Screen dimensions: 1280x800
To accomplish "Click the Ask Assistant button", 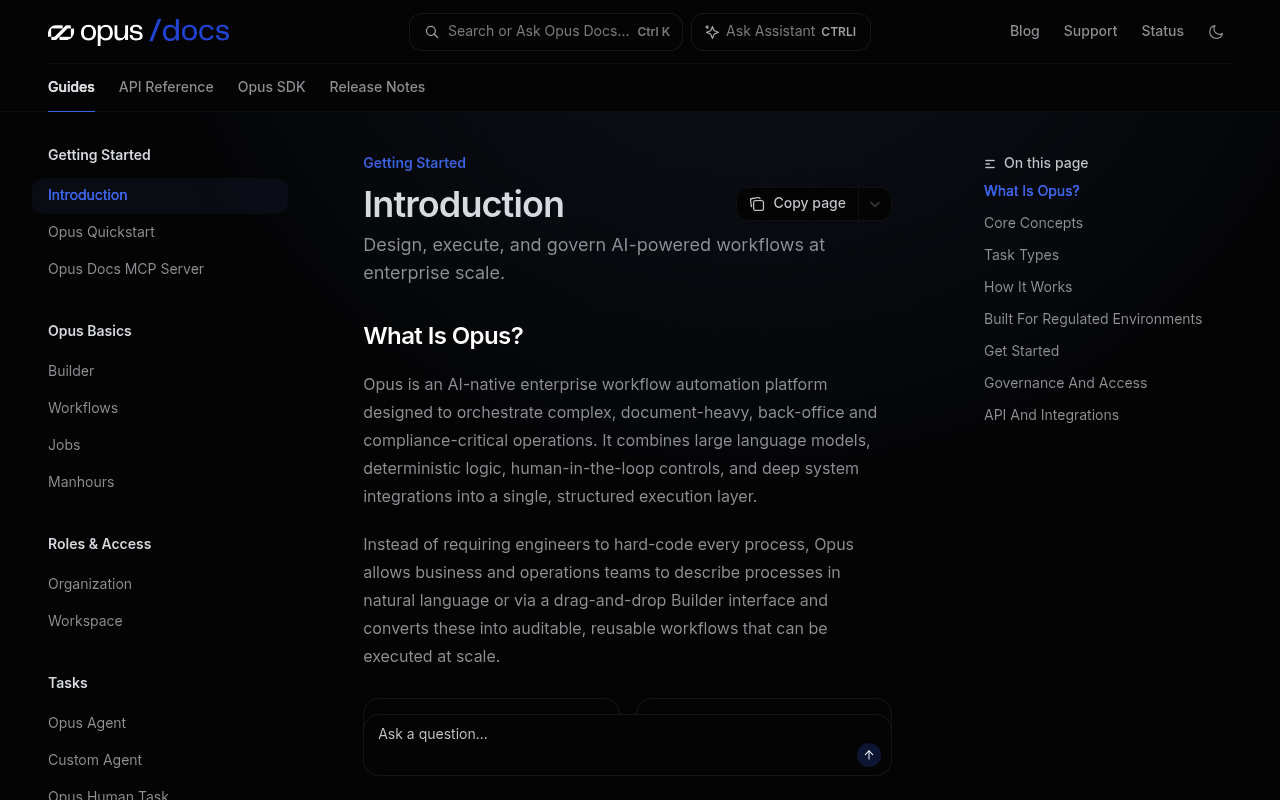I will 781,32.
